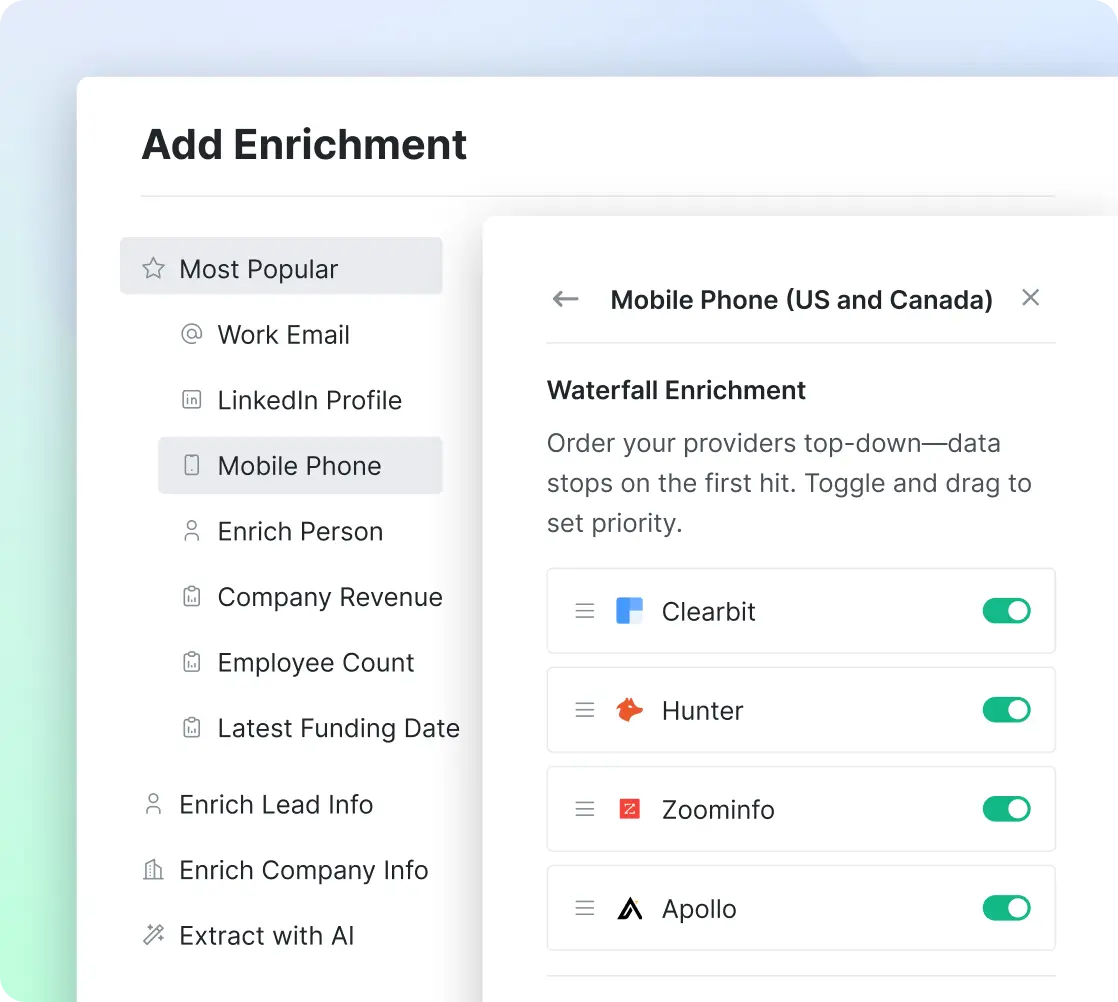Click the Clearbit provider name
The image size is (1118, 1002).
(708, 612)
